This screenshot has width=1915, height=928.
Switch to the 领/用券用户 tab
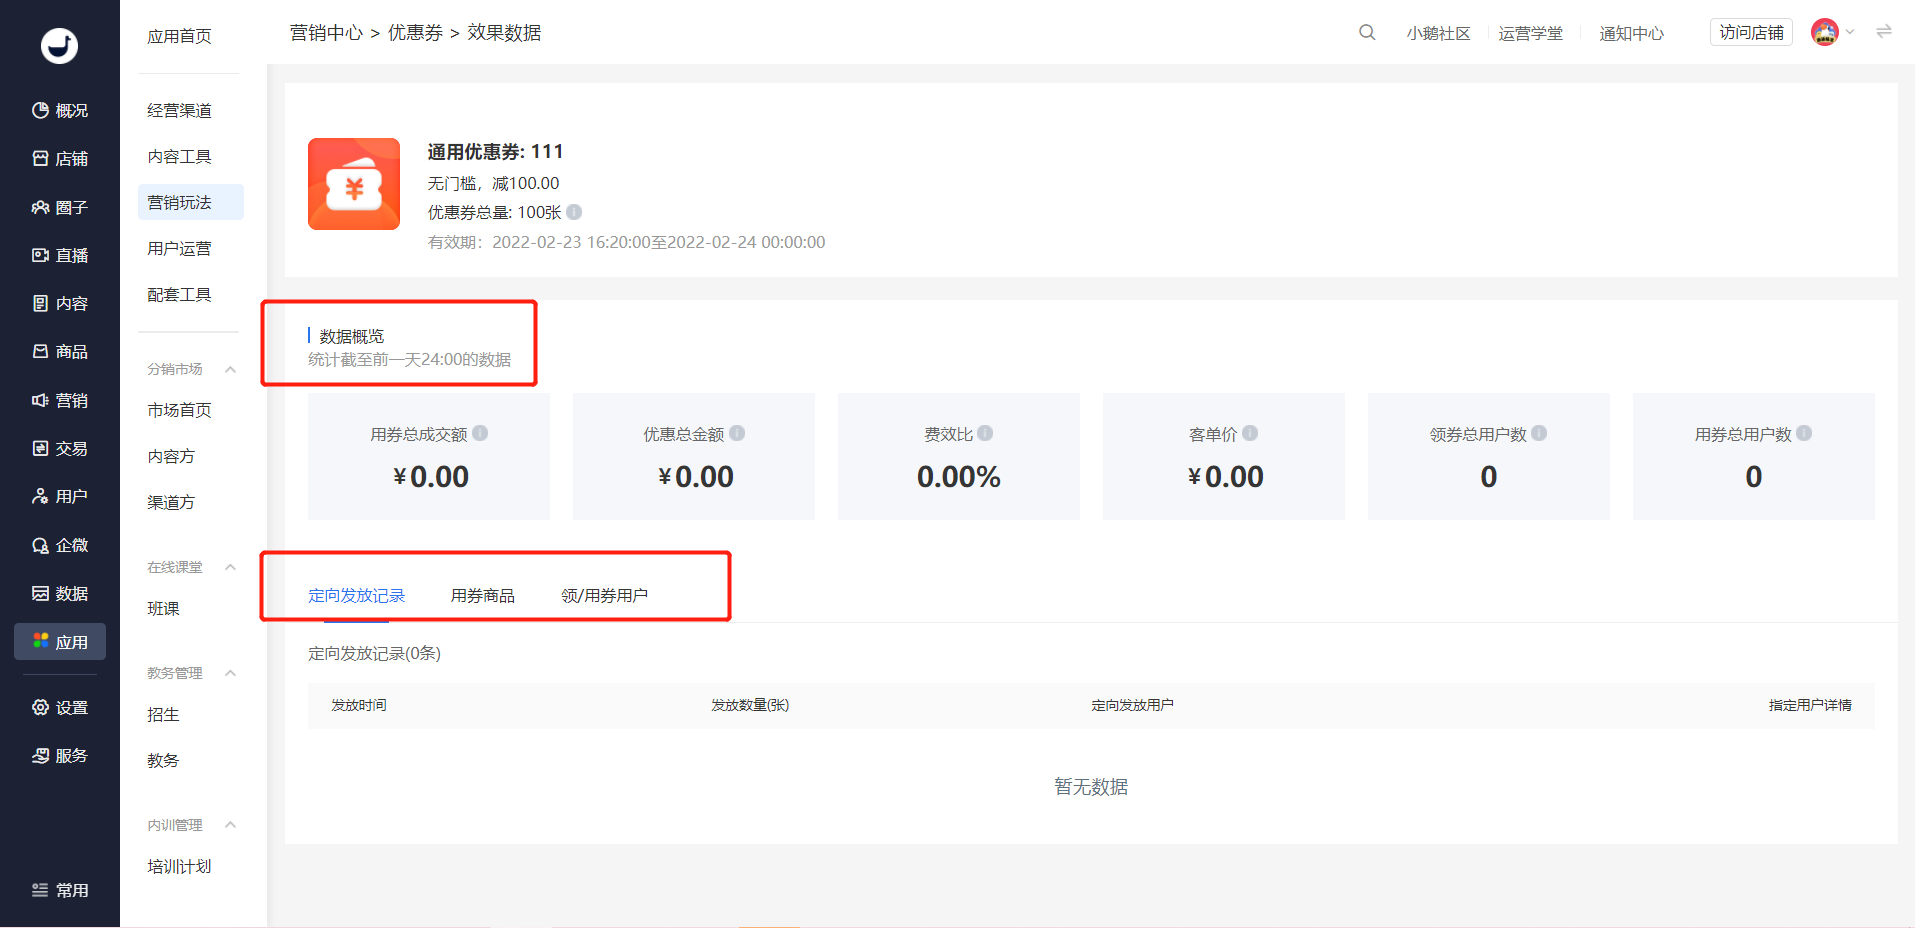point(604,596)
